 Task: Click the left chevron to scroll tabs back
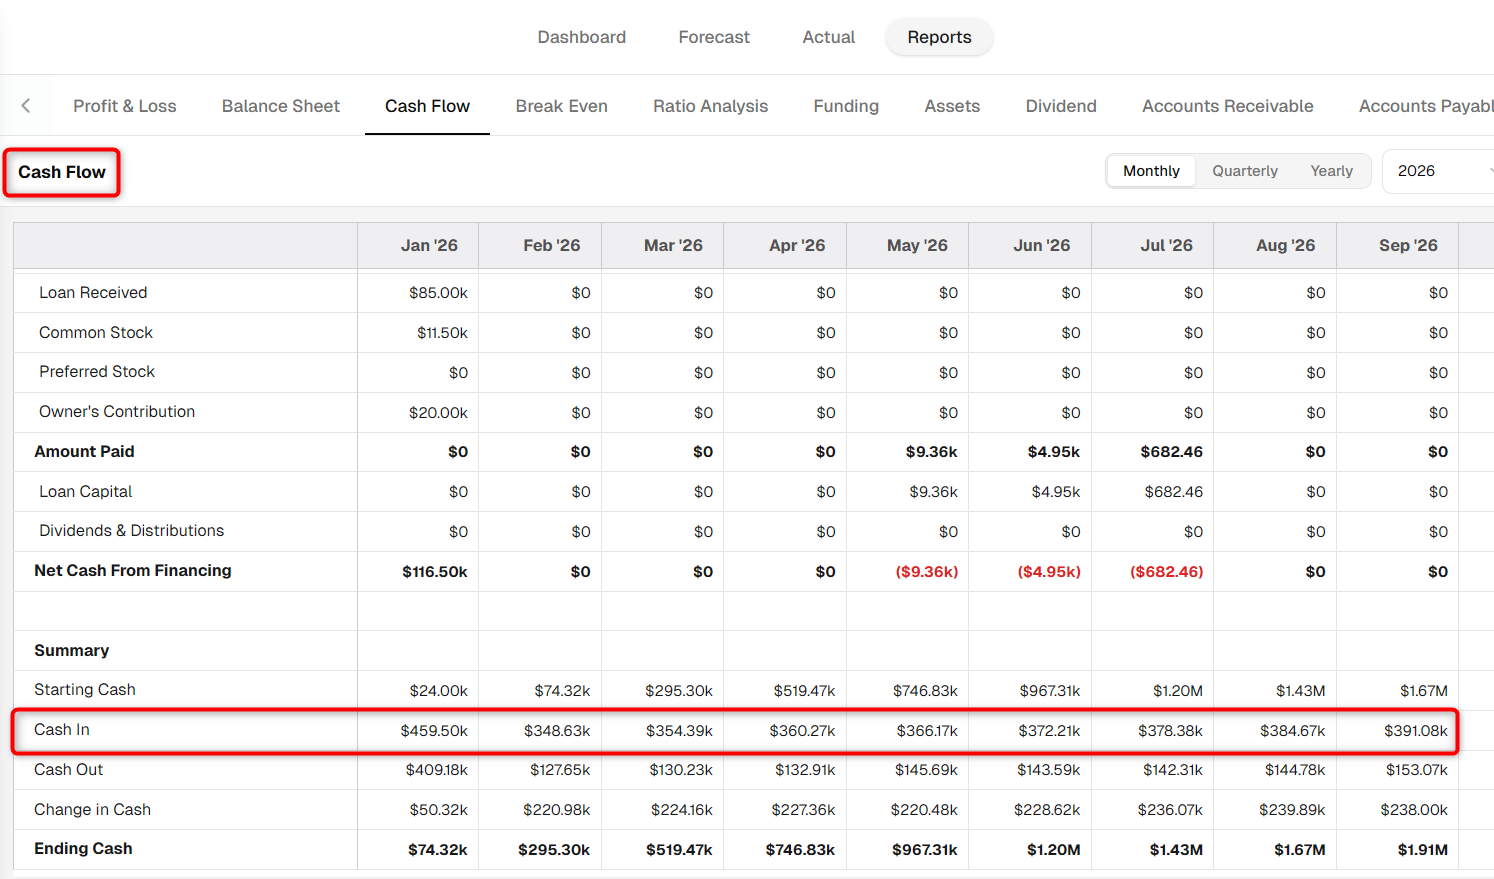coord(26,106)
